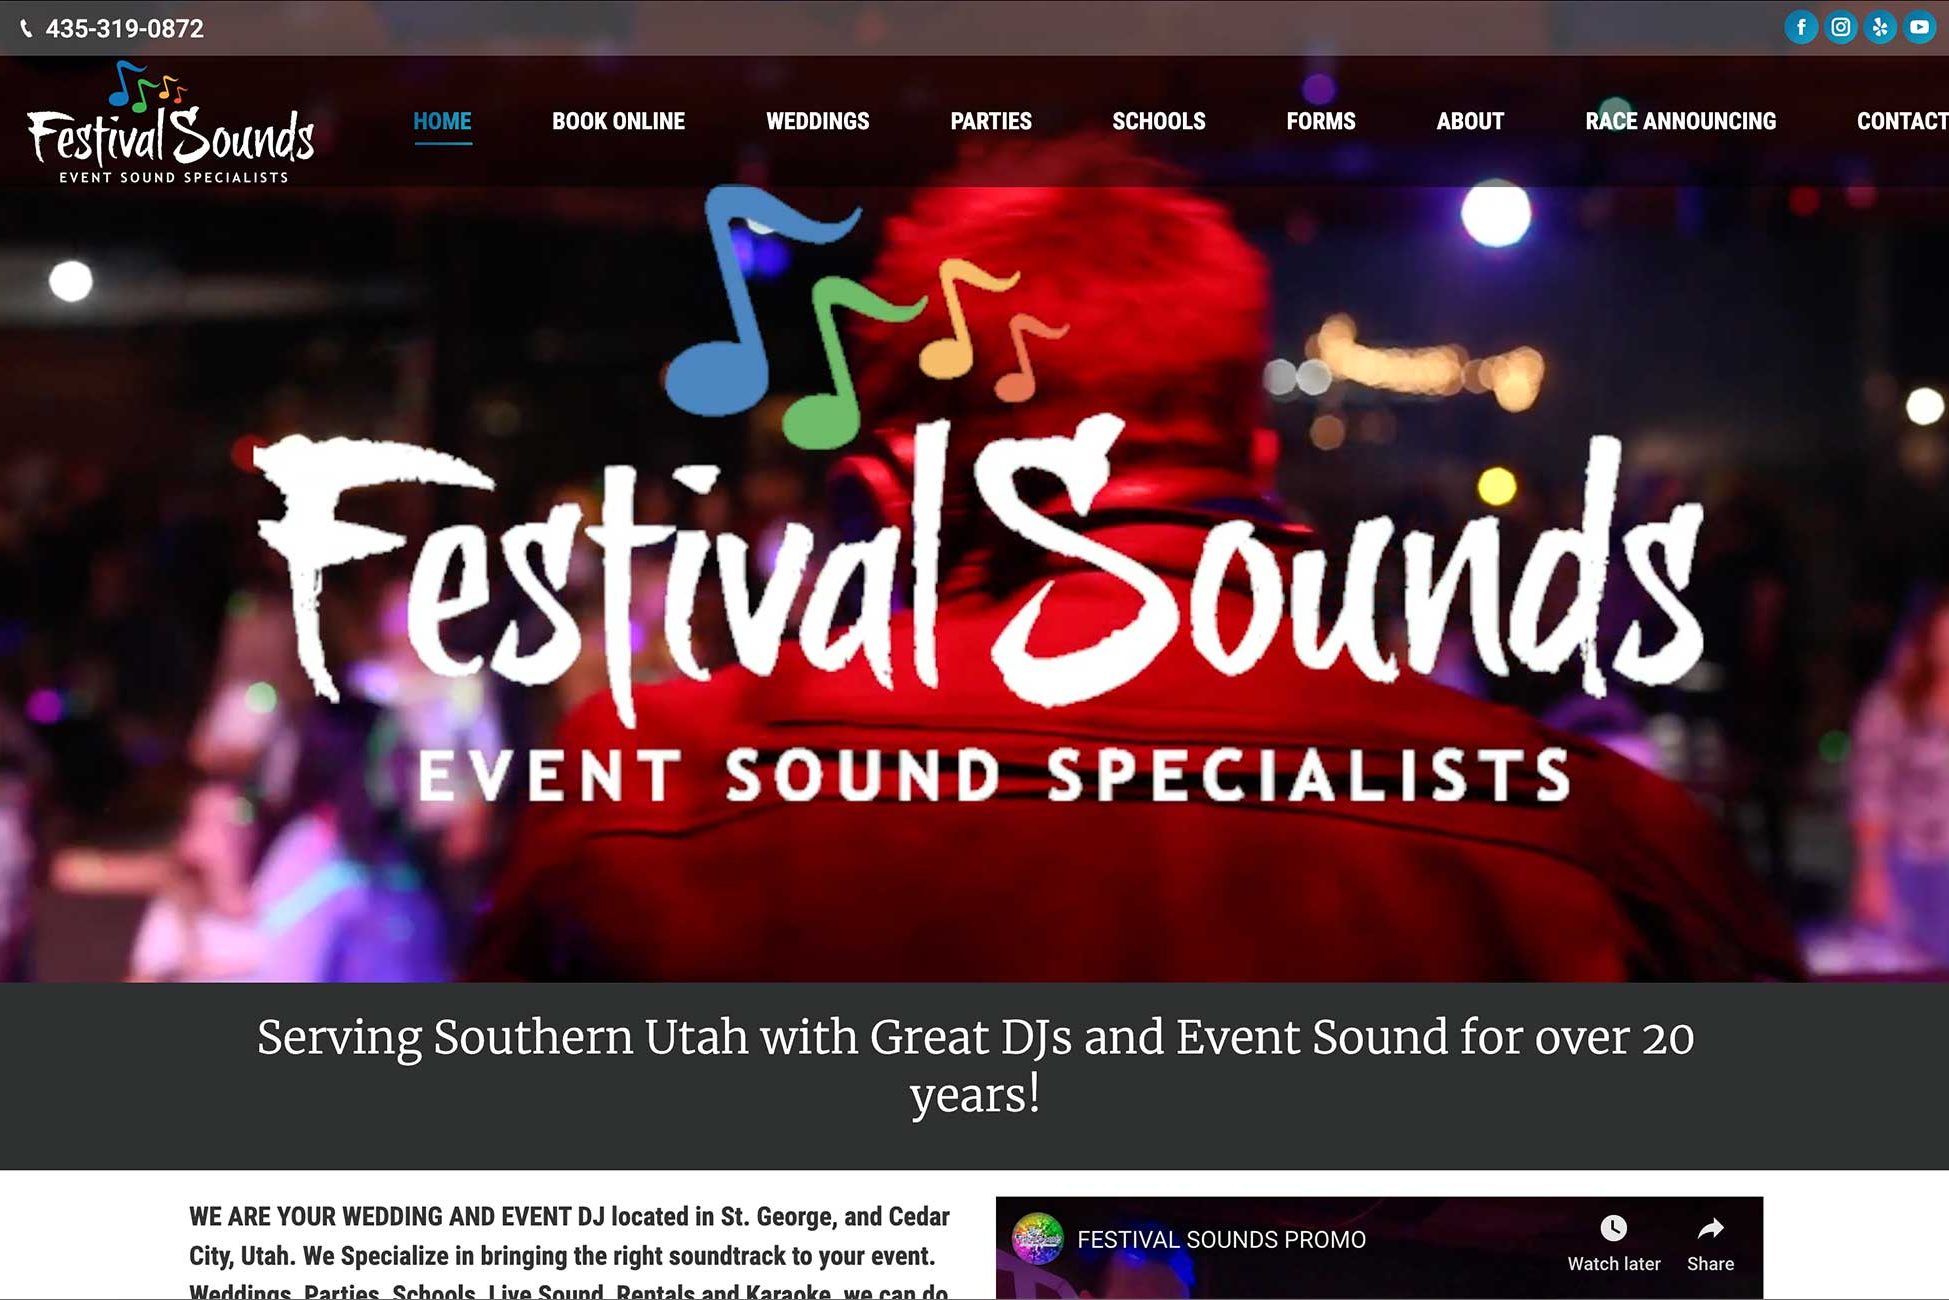Open the Weddings menu
This screenshot has width=1949, height=1300.
pyautogui.click(x=817, y=121)
